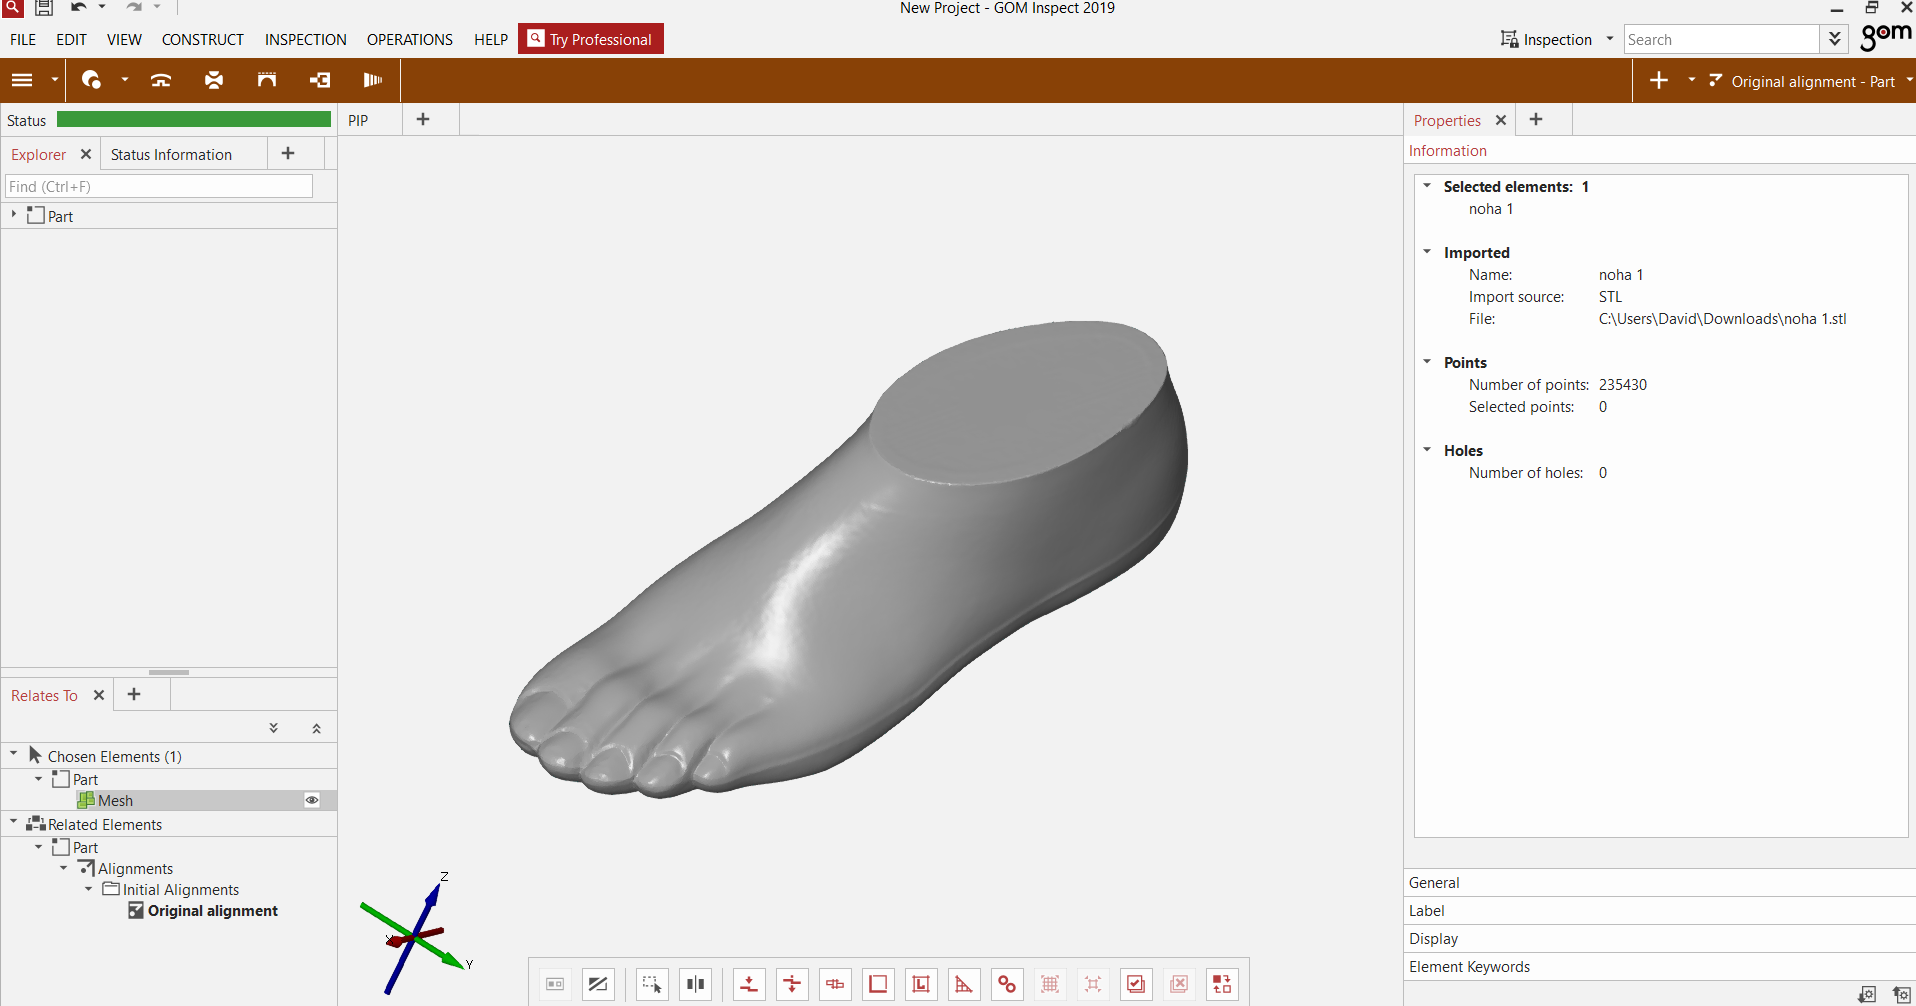Collapse the Holes section in Properties
1916x1006 pixels.
(x=1427, y=450)
